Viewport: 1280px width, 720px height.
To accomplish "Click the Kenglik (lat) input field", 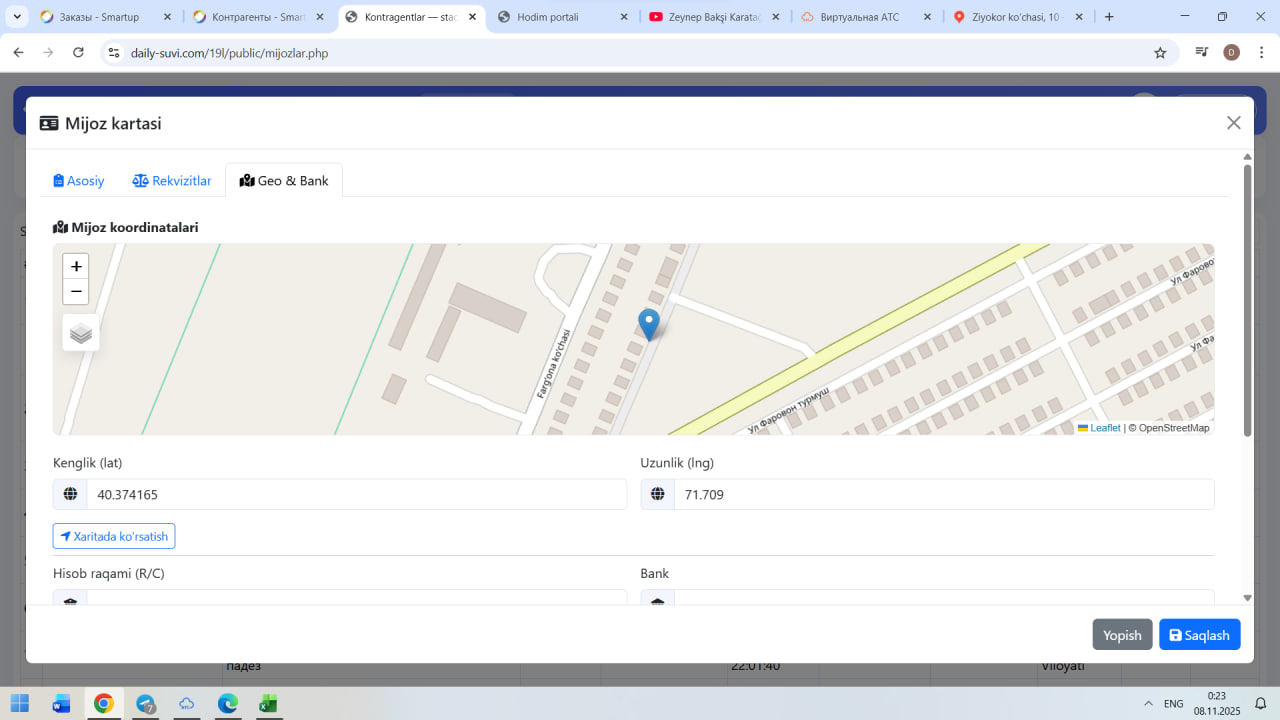I will pos(356,494).
